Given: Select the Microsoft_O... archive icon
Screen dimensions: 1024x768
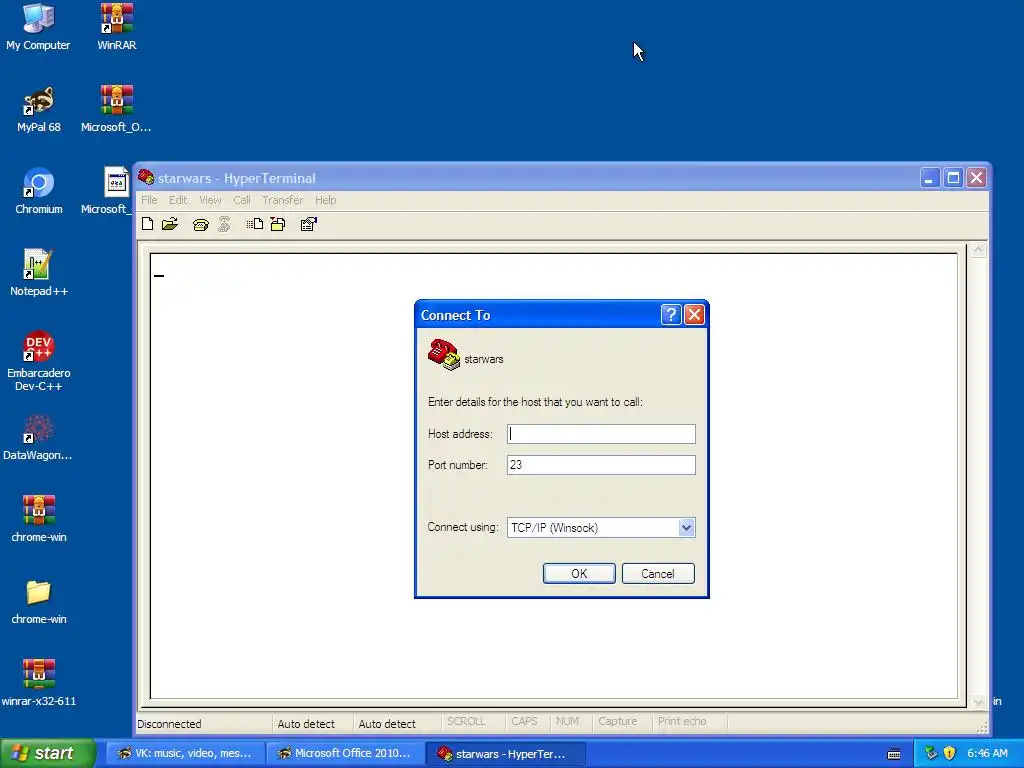Looking at the screenshot, I should [x=116, y=109].
